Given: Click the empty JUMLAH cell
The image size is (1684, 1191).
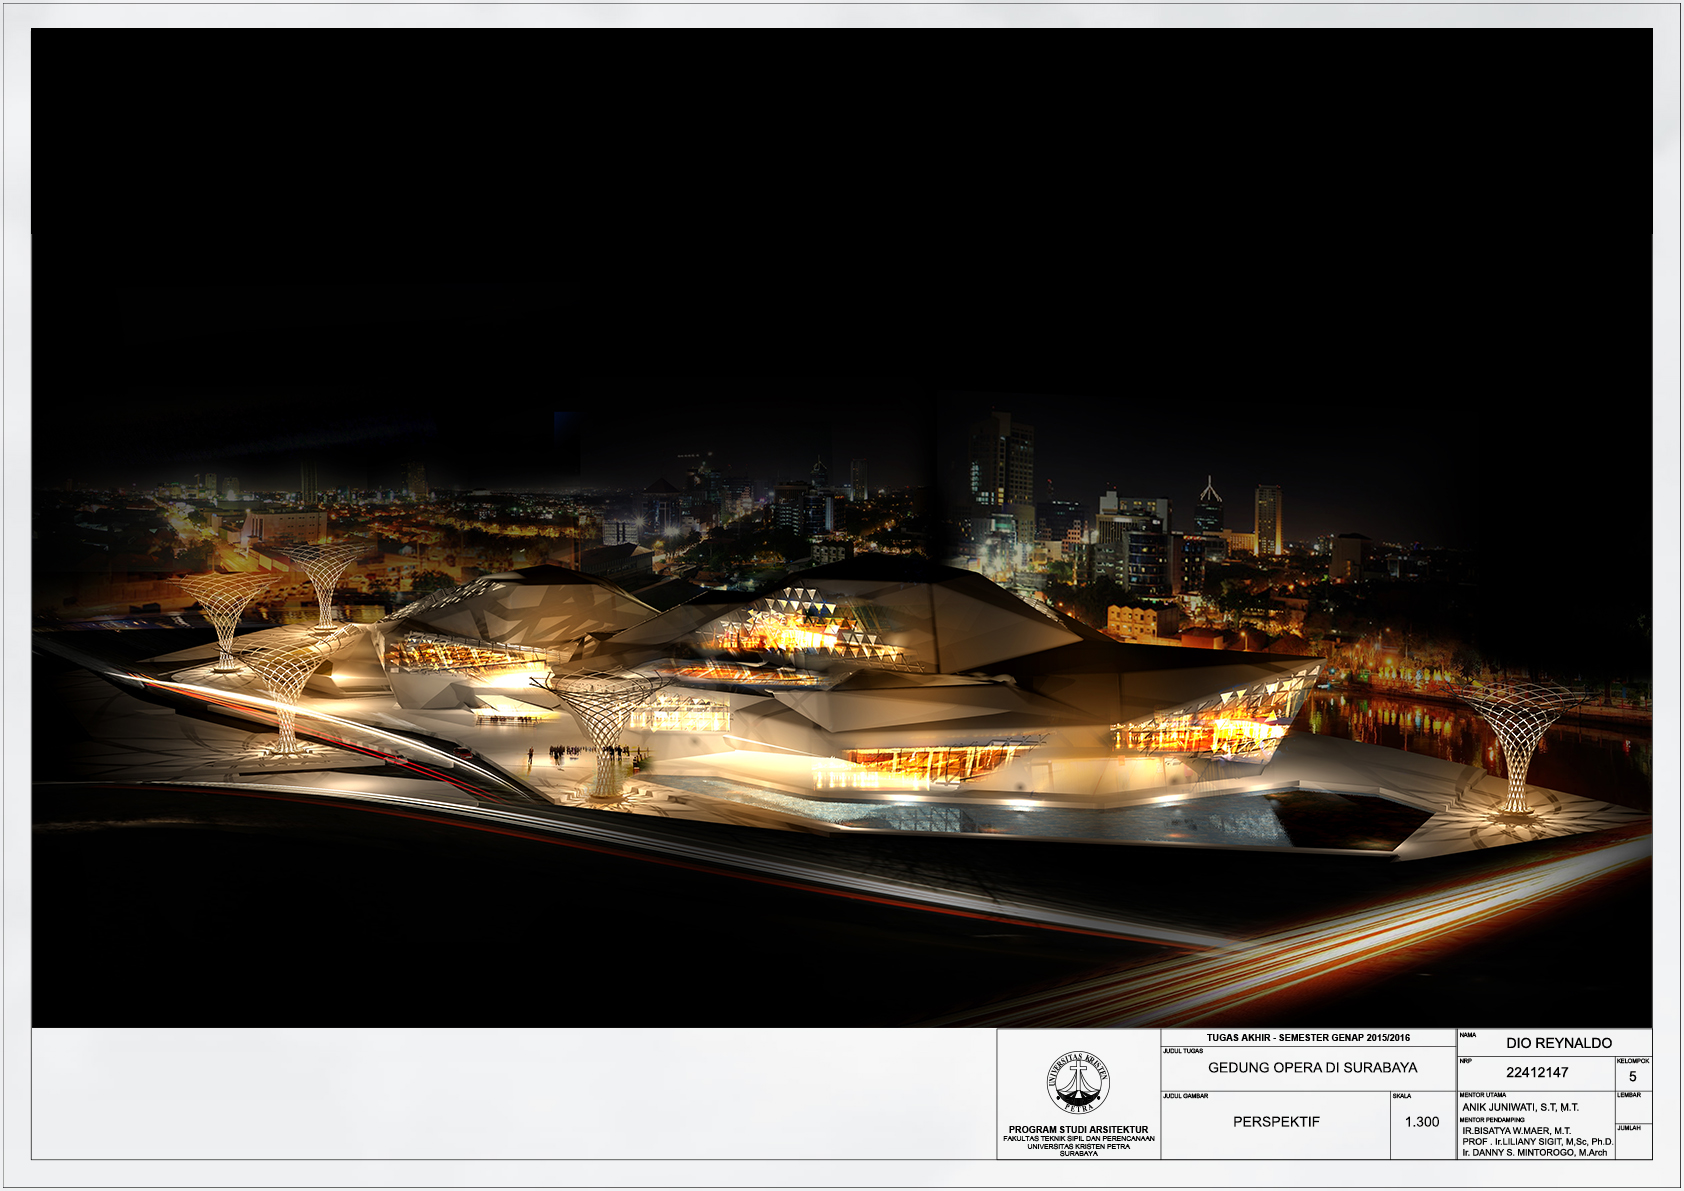Looking at the screenshot, I should tap(1633, 1145).
